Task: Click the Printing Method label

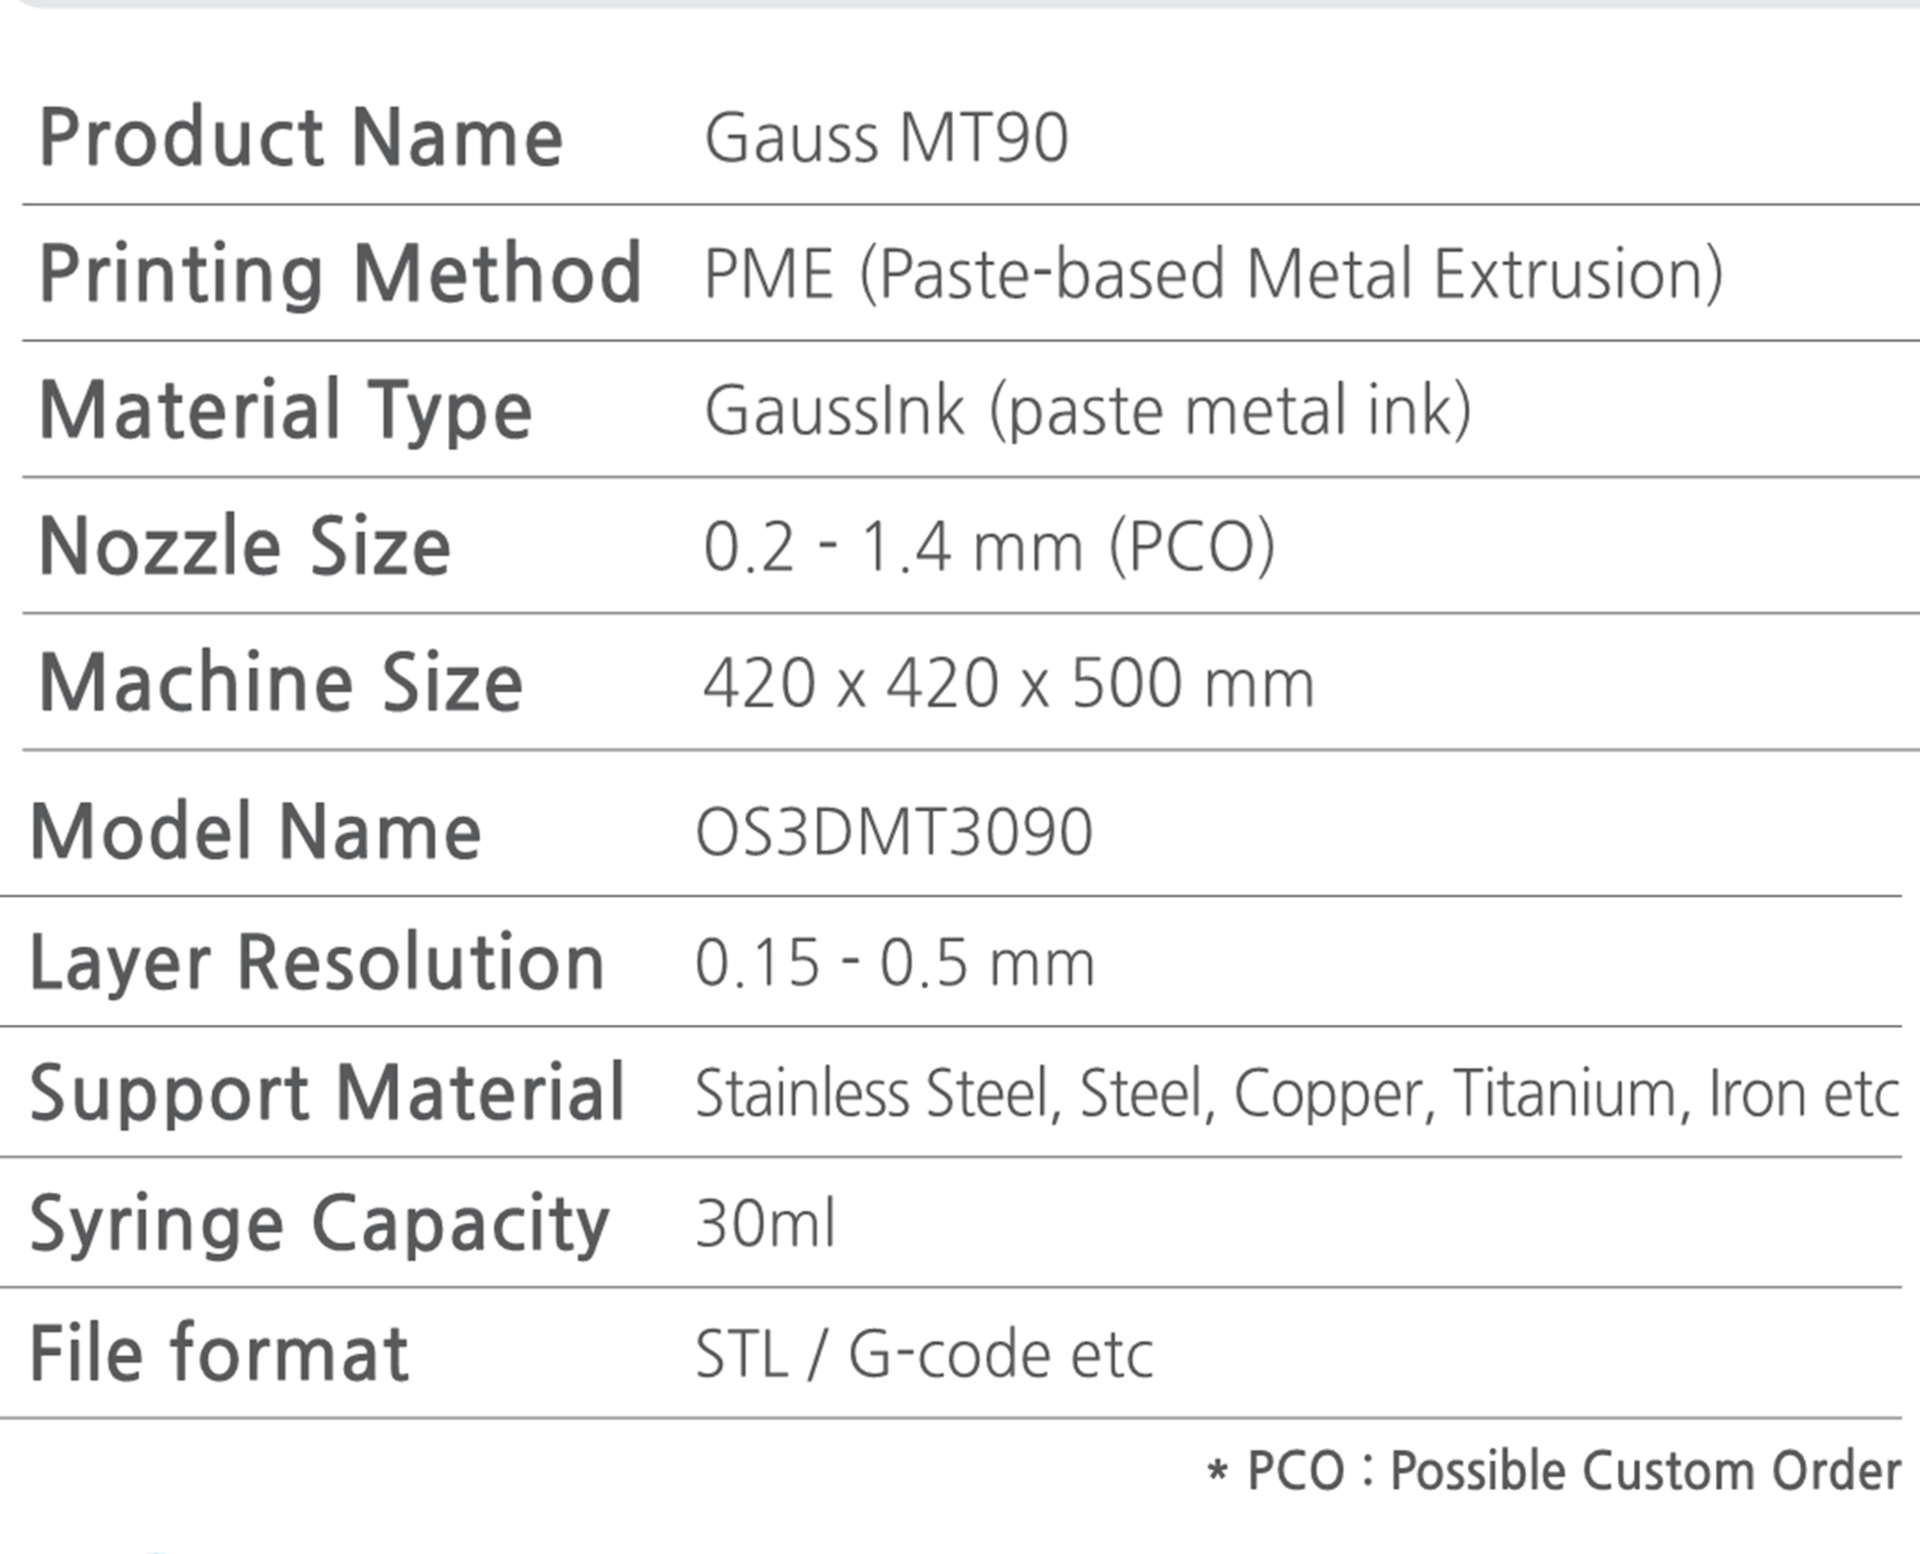Action: (340, 274)
